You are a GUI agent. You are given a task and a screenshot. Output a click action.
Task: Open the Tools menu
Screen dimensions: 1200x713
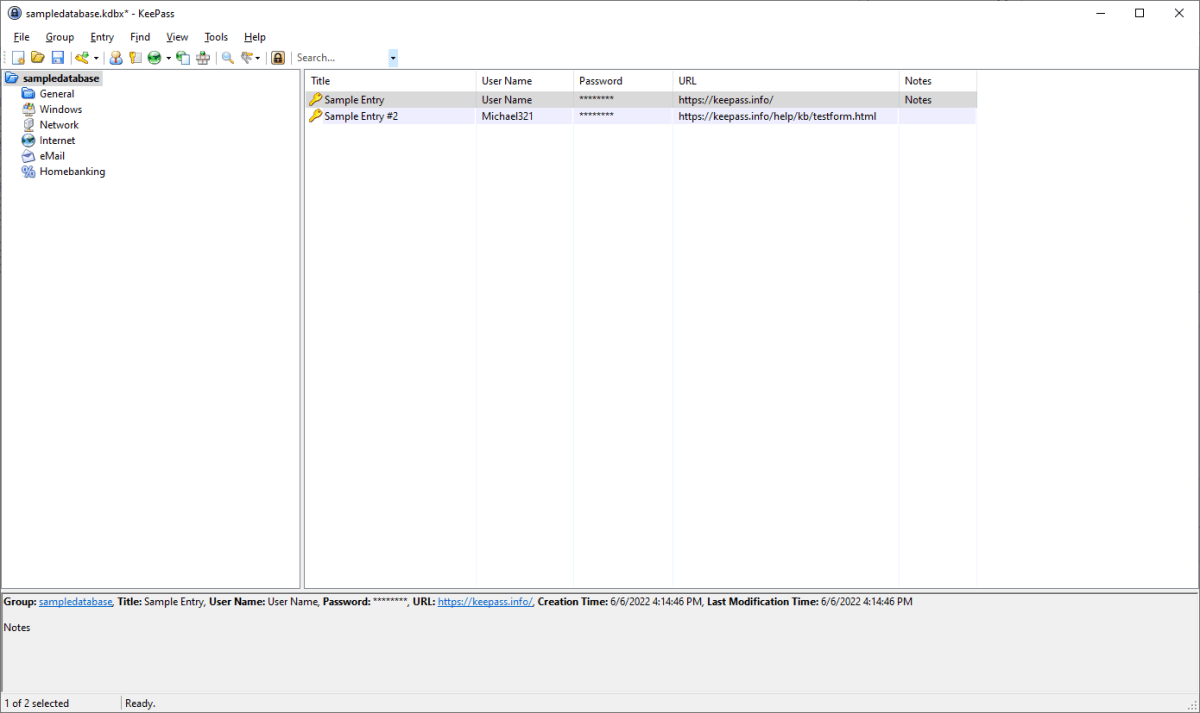pyautogui.click(x=215, y=37)
